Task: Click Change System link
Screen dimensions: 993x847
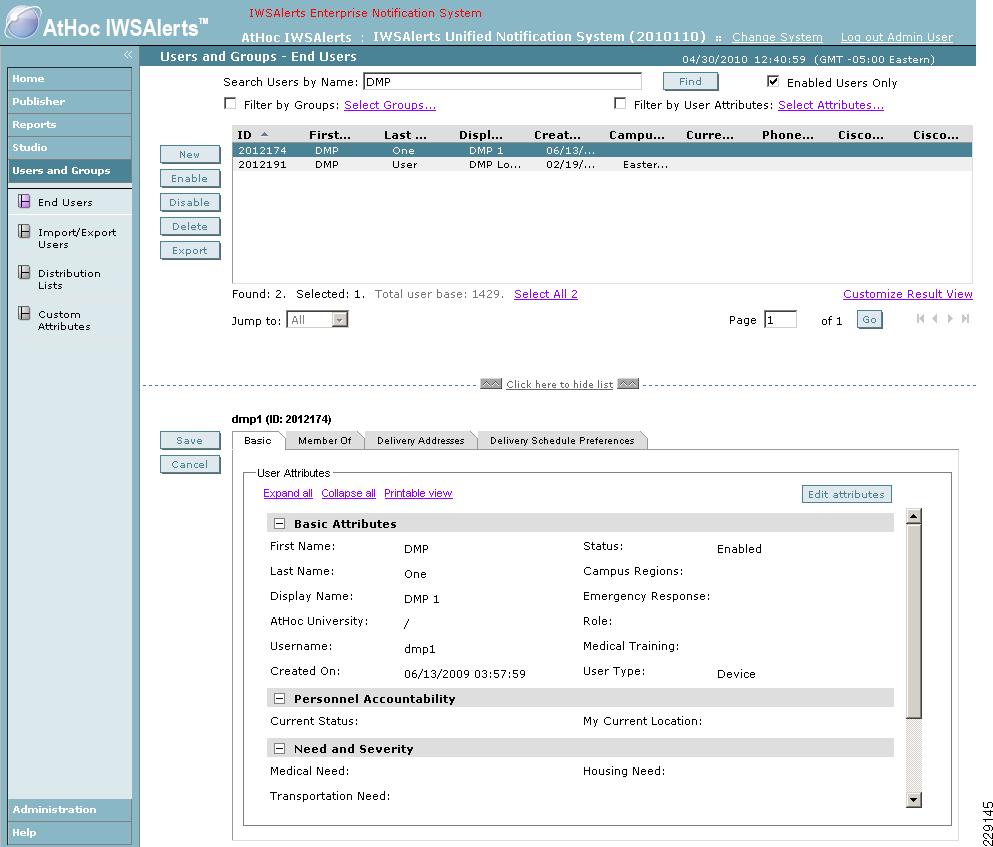Action: point(777,37)
